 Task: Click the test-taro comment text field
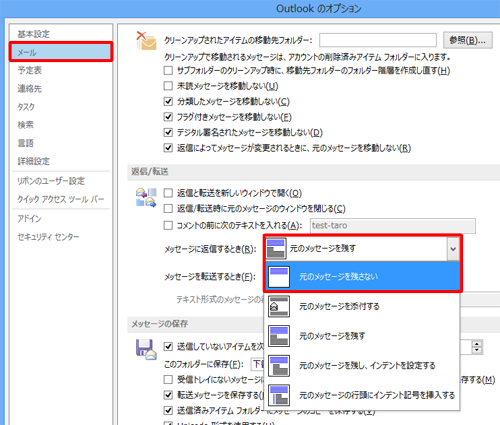393,226
